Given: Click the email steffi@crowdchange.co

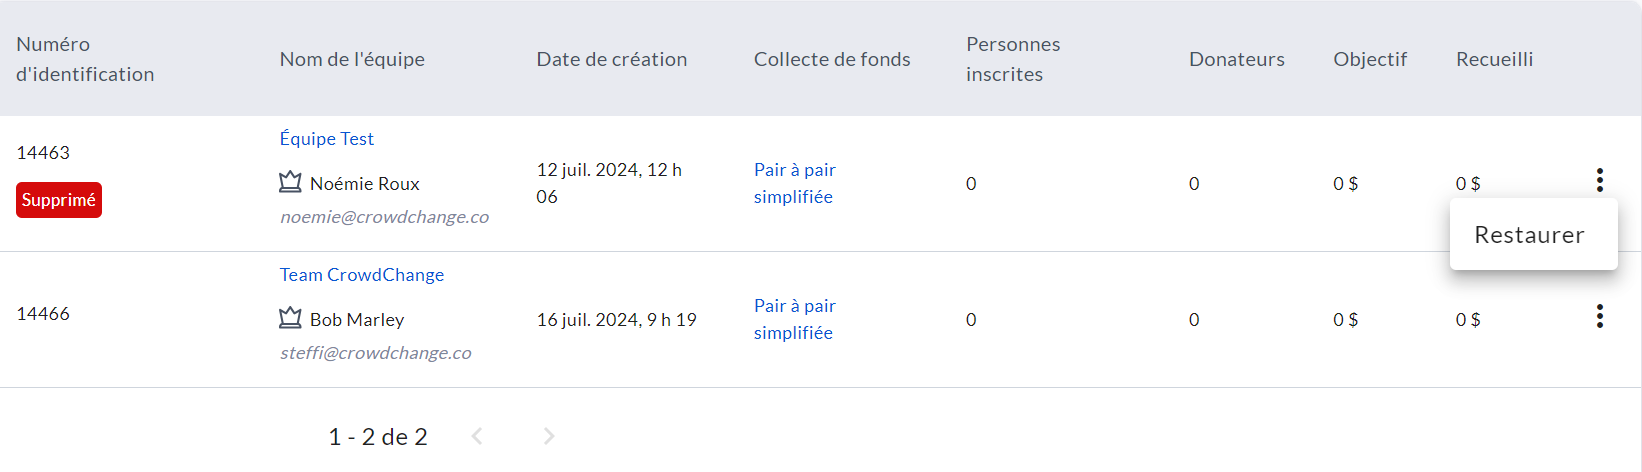Looking at the screenshot, I should tap(376, 353).
